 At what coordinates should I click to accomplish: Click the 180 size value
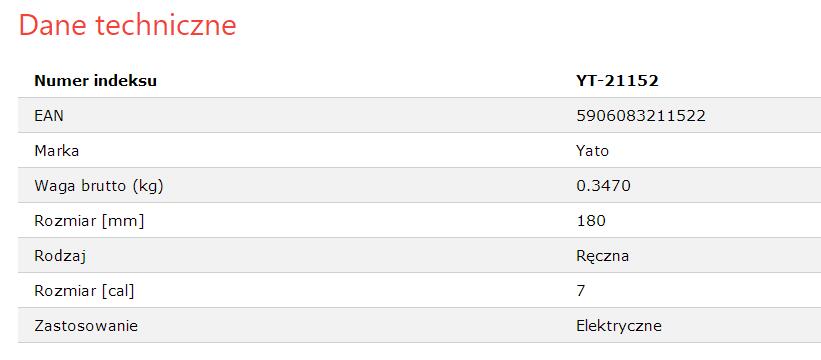[x=591, y=221]
